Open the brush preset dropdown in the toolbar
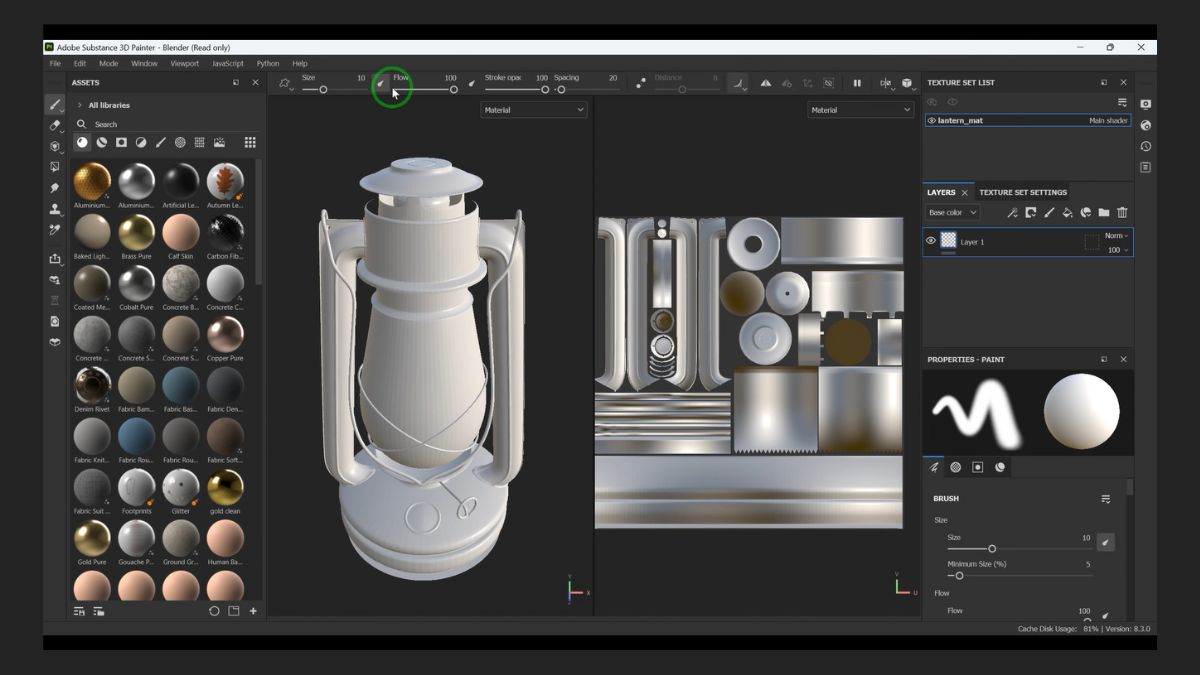1200x675 pixels. click(x=286, y=84)
